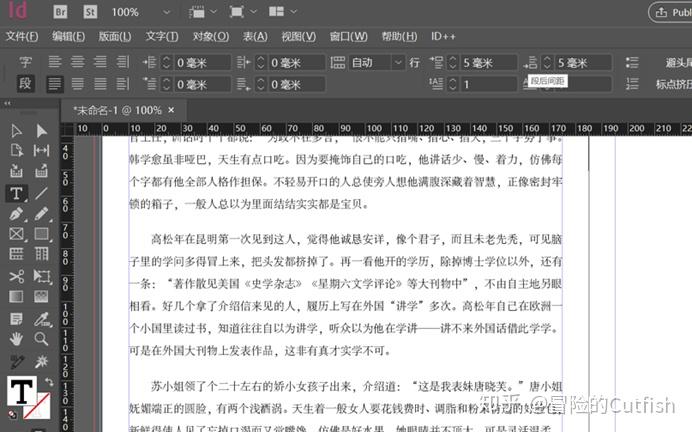Image resolution: width=692 pixels, height=432 pixels.
Task: Open the 100% zoom level dropdown
Action: [166, 12]
